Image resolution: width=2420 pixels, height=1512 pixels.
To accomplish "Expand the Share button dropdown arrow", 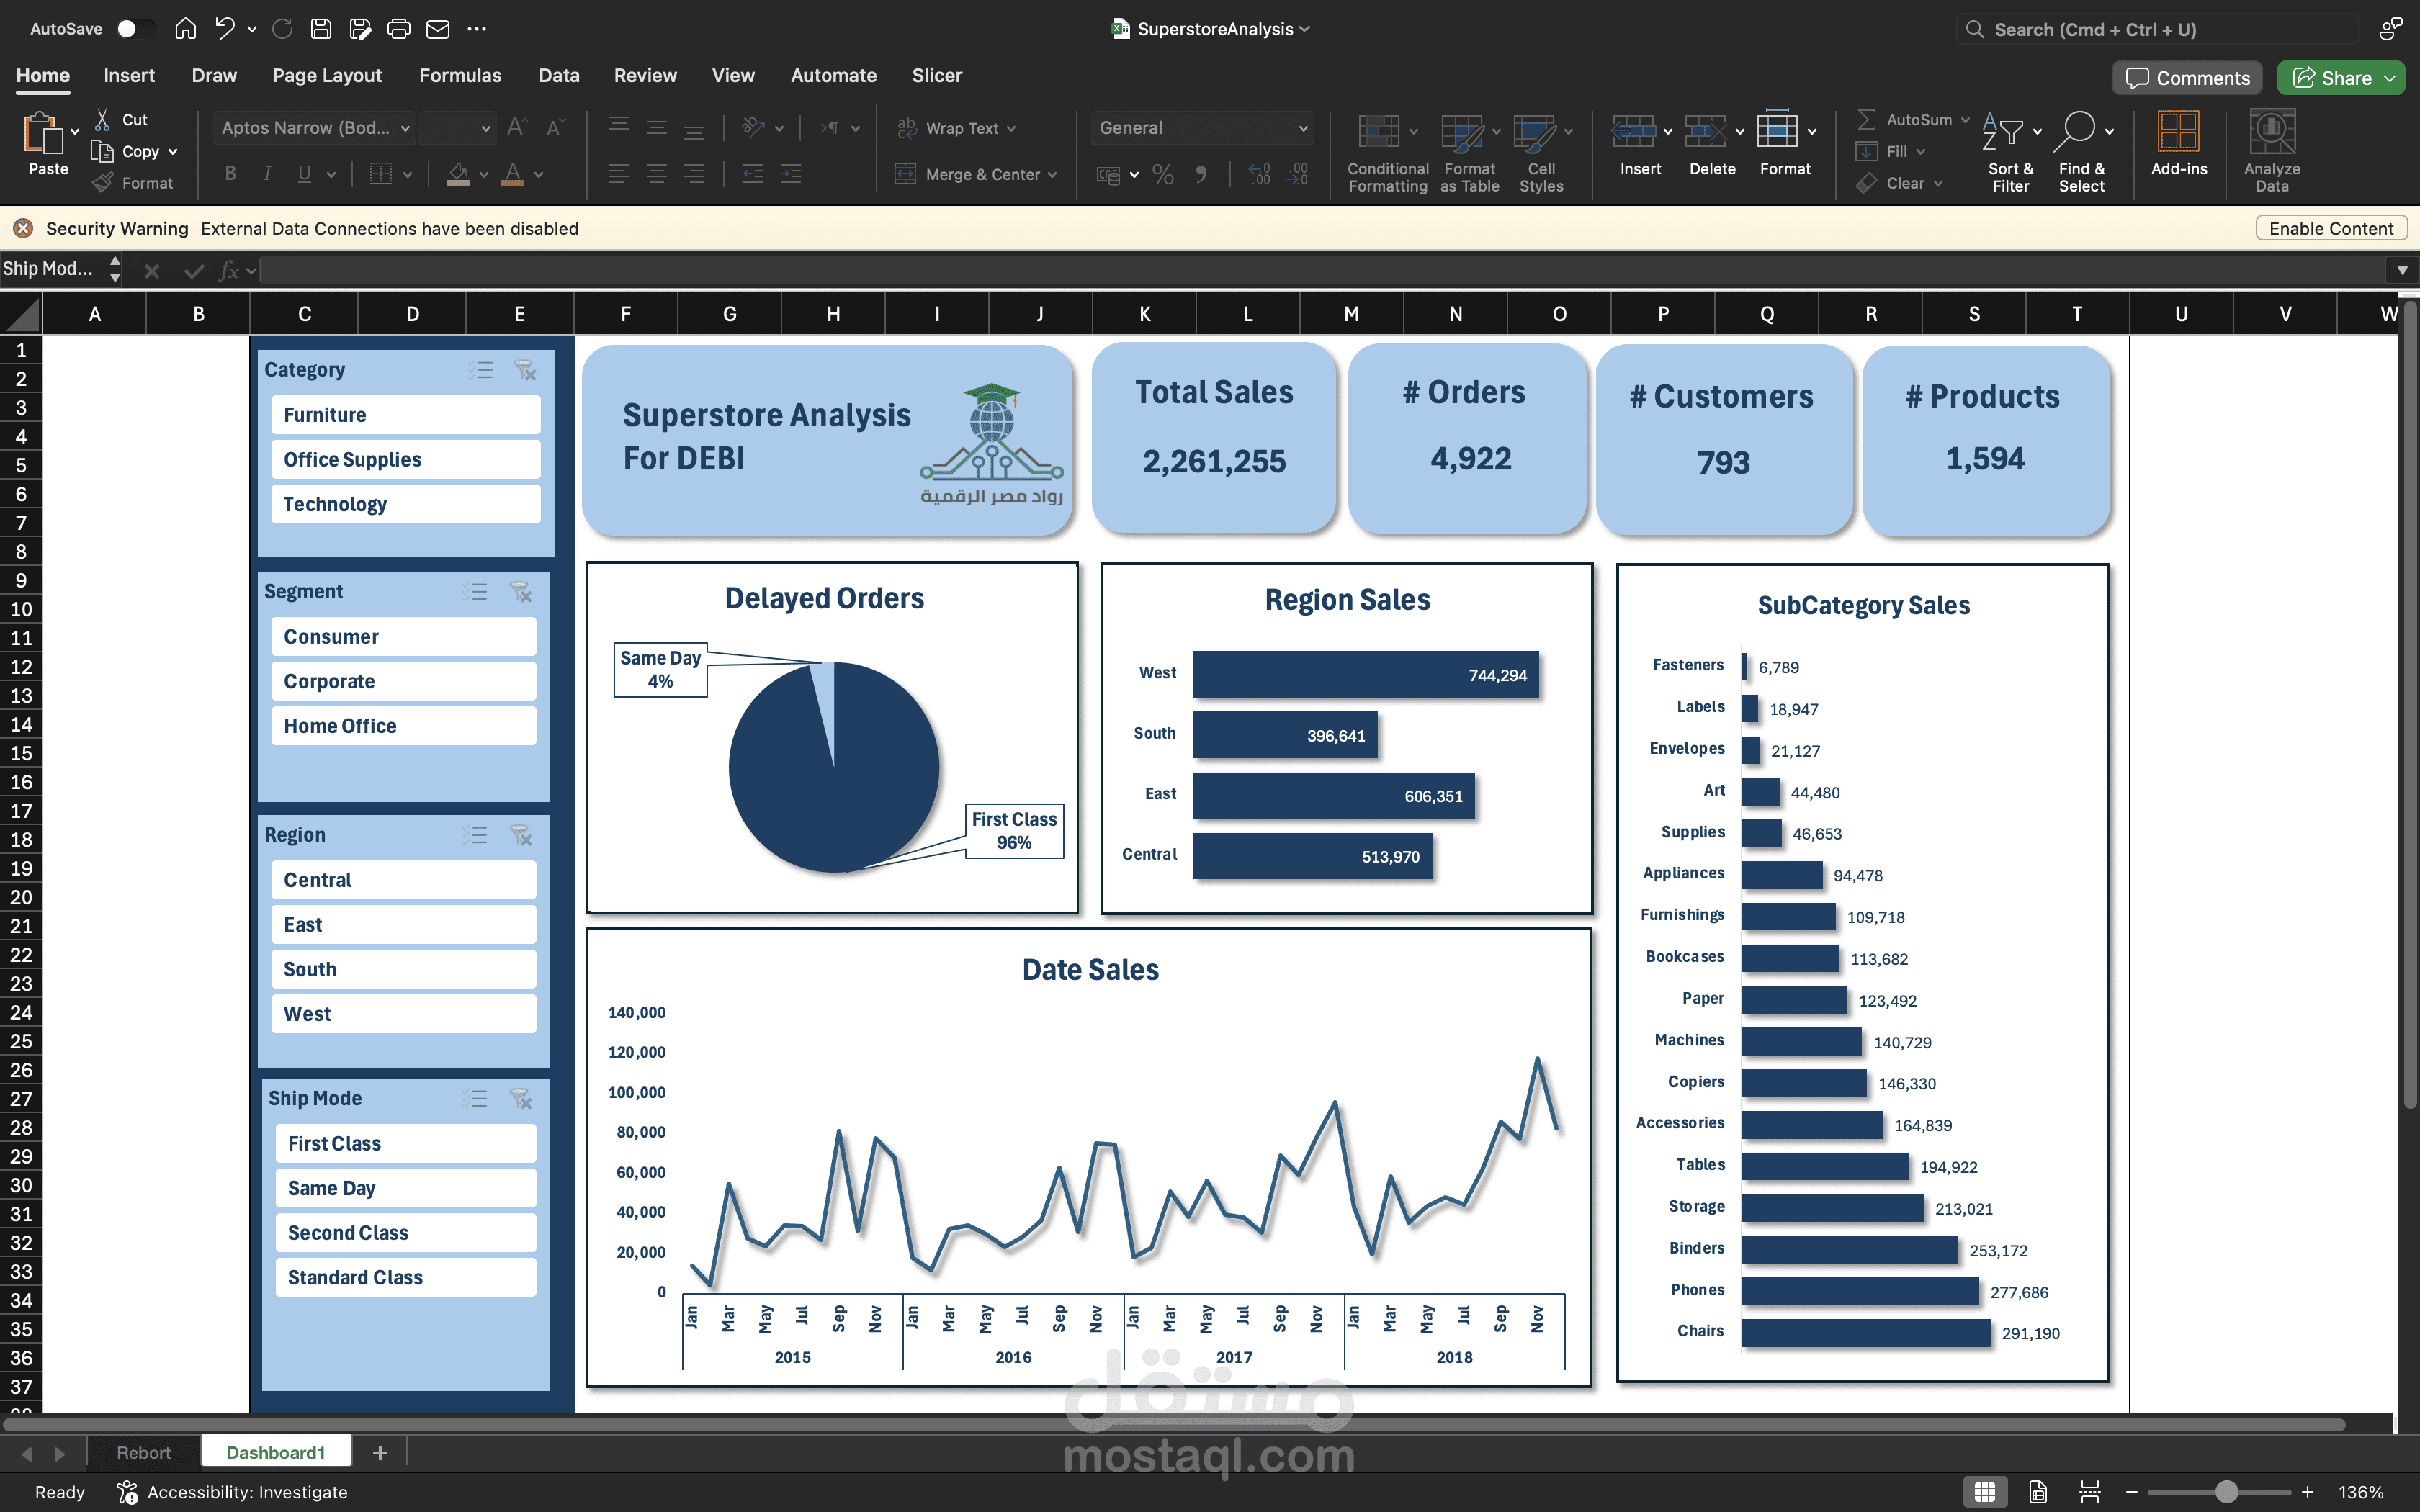I will coord(2391,78).
